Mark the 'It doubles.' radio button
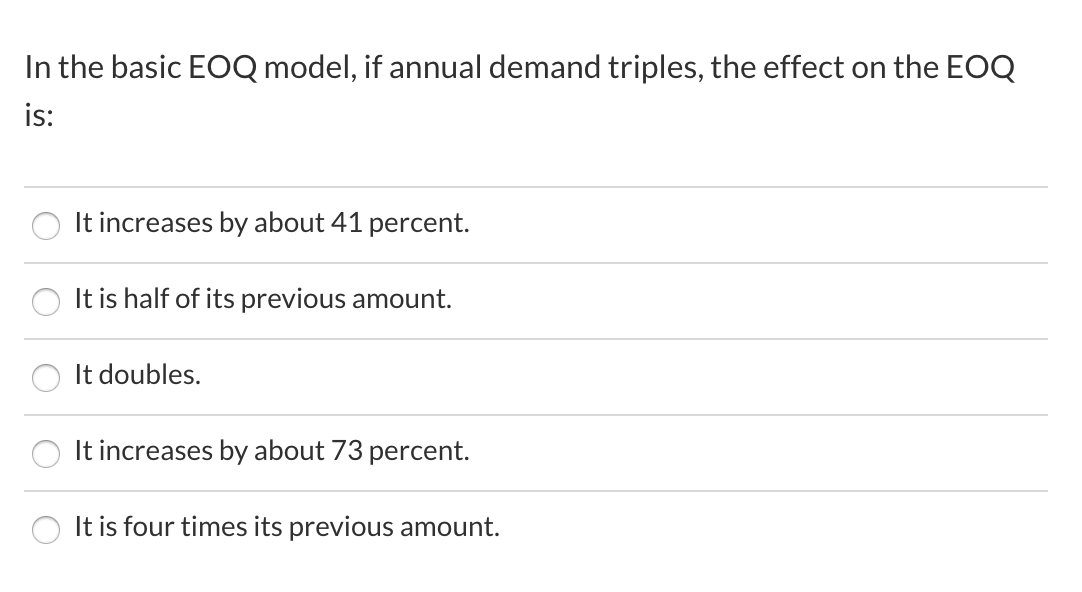1082x592 pixels. 46,377
